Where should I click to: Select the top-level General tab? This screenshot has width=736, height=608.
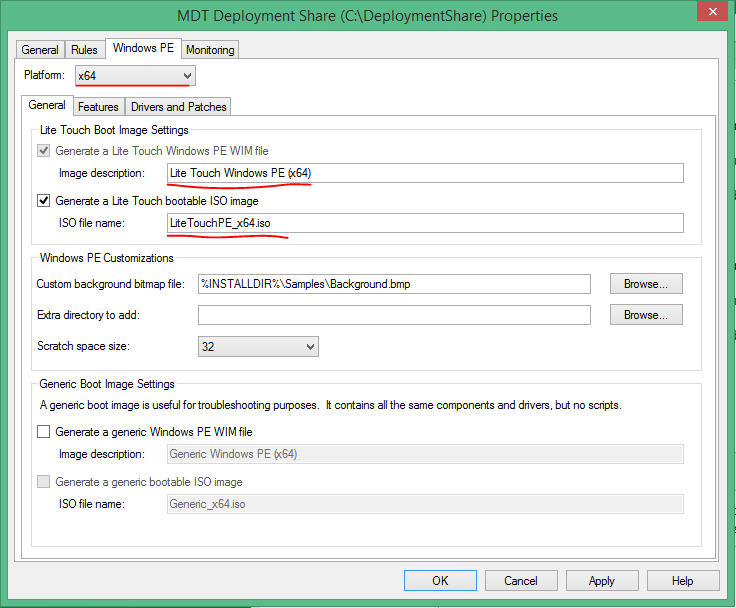point(40,50)
